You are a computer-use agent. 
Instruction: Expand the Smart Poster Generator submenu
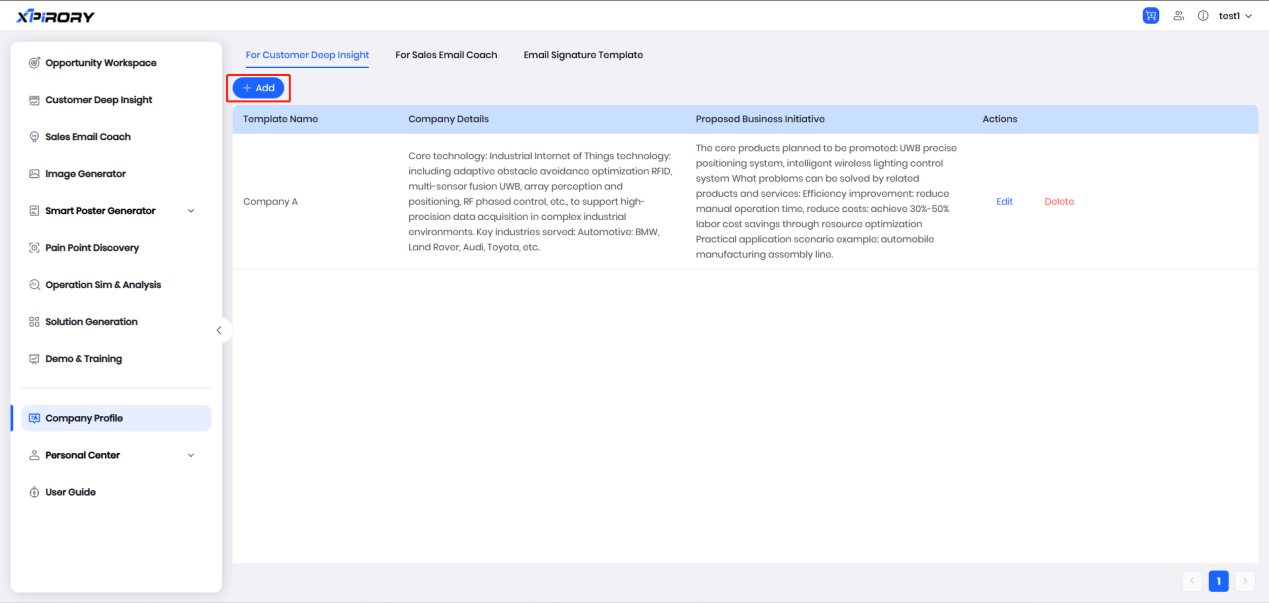pyautogui.click(x=191, y=211)
